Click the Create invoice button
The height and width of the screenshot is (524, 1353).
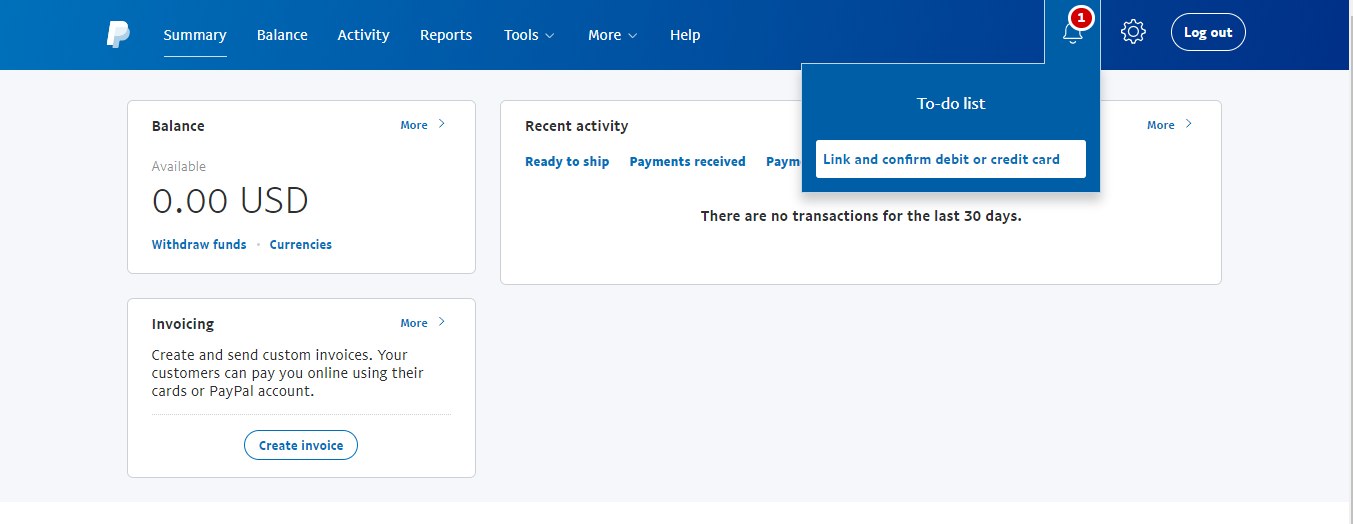[301, 445]
